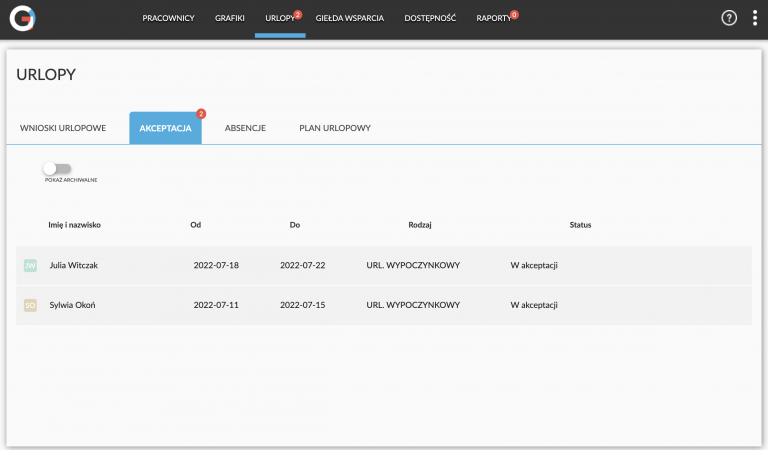
Task: Select the name Sylwia Okoń
Action: pos(72,305)
